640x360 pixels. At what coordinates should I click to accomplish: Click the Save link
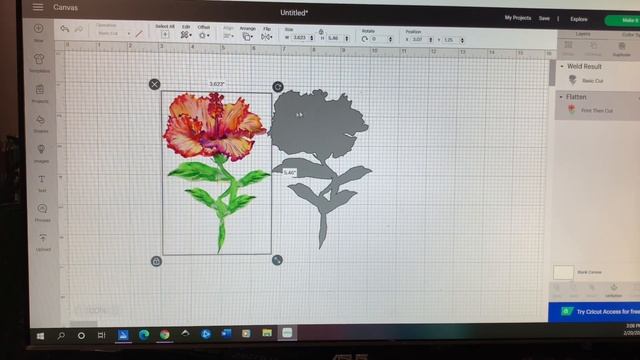click(544, 18)
